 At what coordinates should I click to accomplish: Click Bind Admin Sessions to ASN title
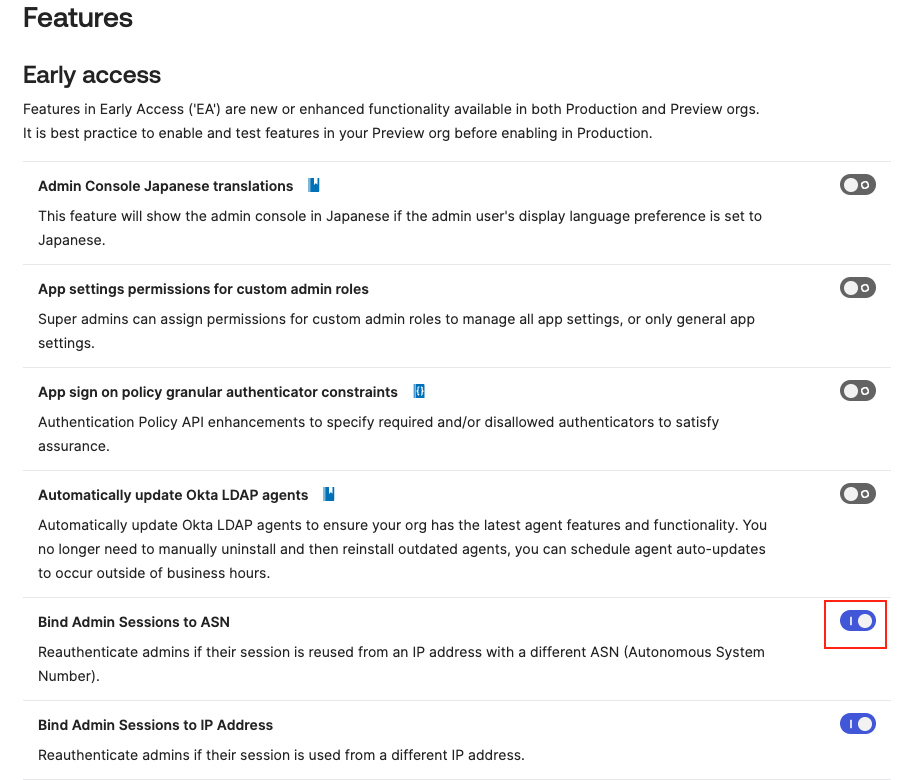coord(134,622)
